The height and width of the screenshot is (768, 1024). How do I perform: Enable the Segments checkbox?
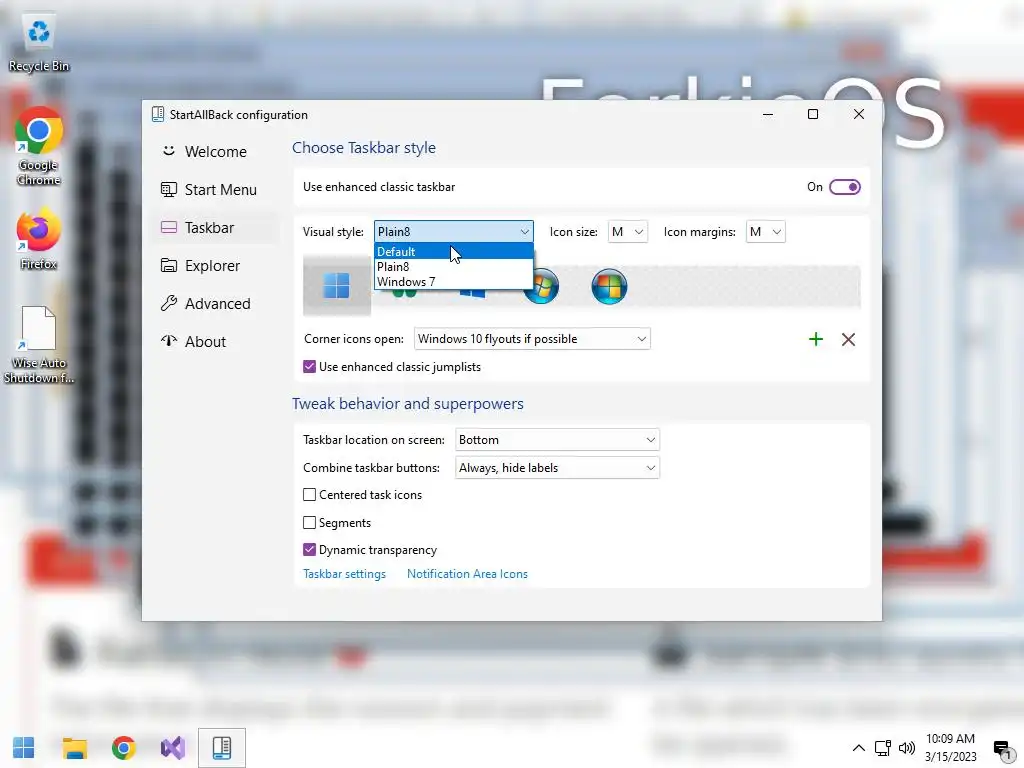[x=310, y=522]
